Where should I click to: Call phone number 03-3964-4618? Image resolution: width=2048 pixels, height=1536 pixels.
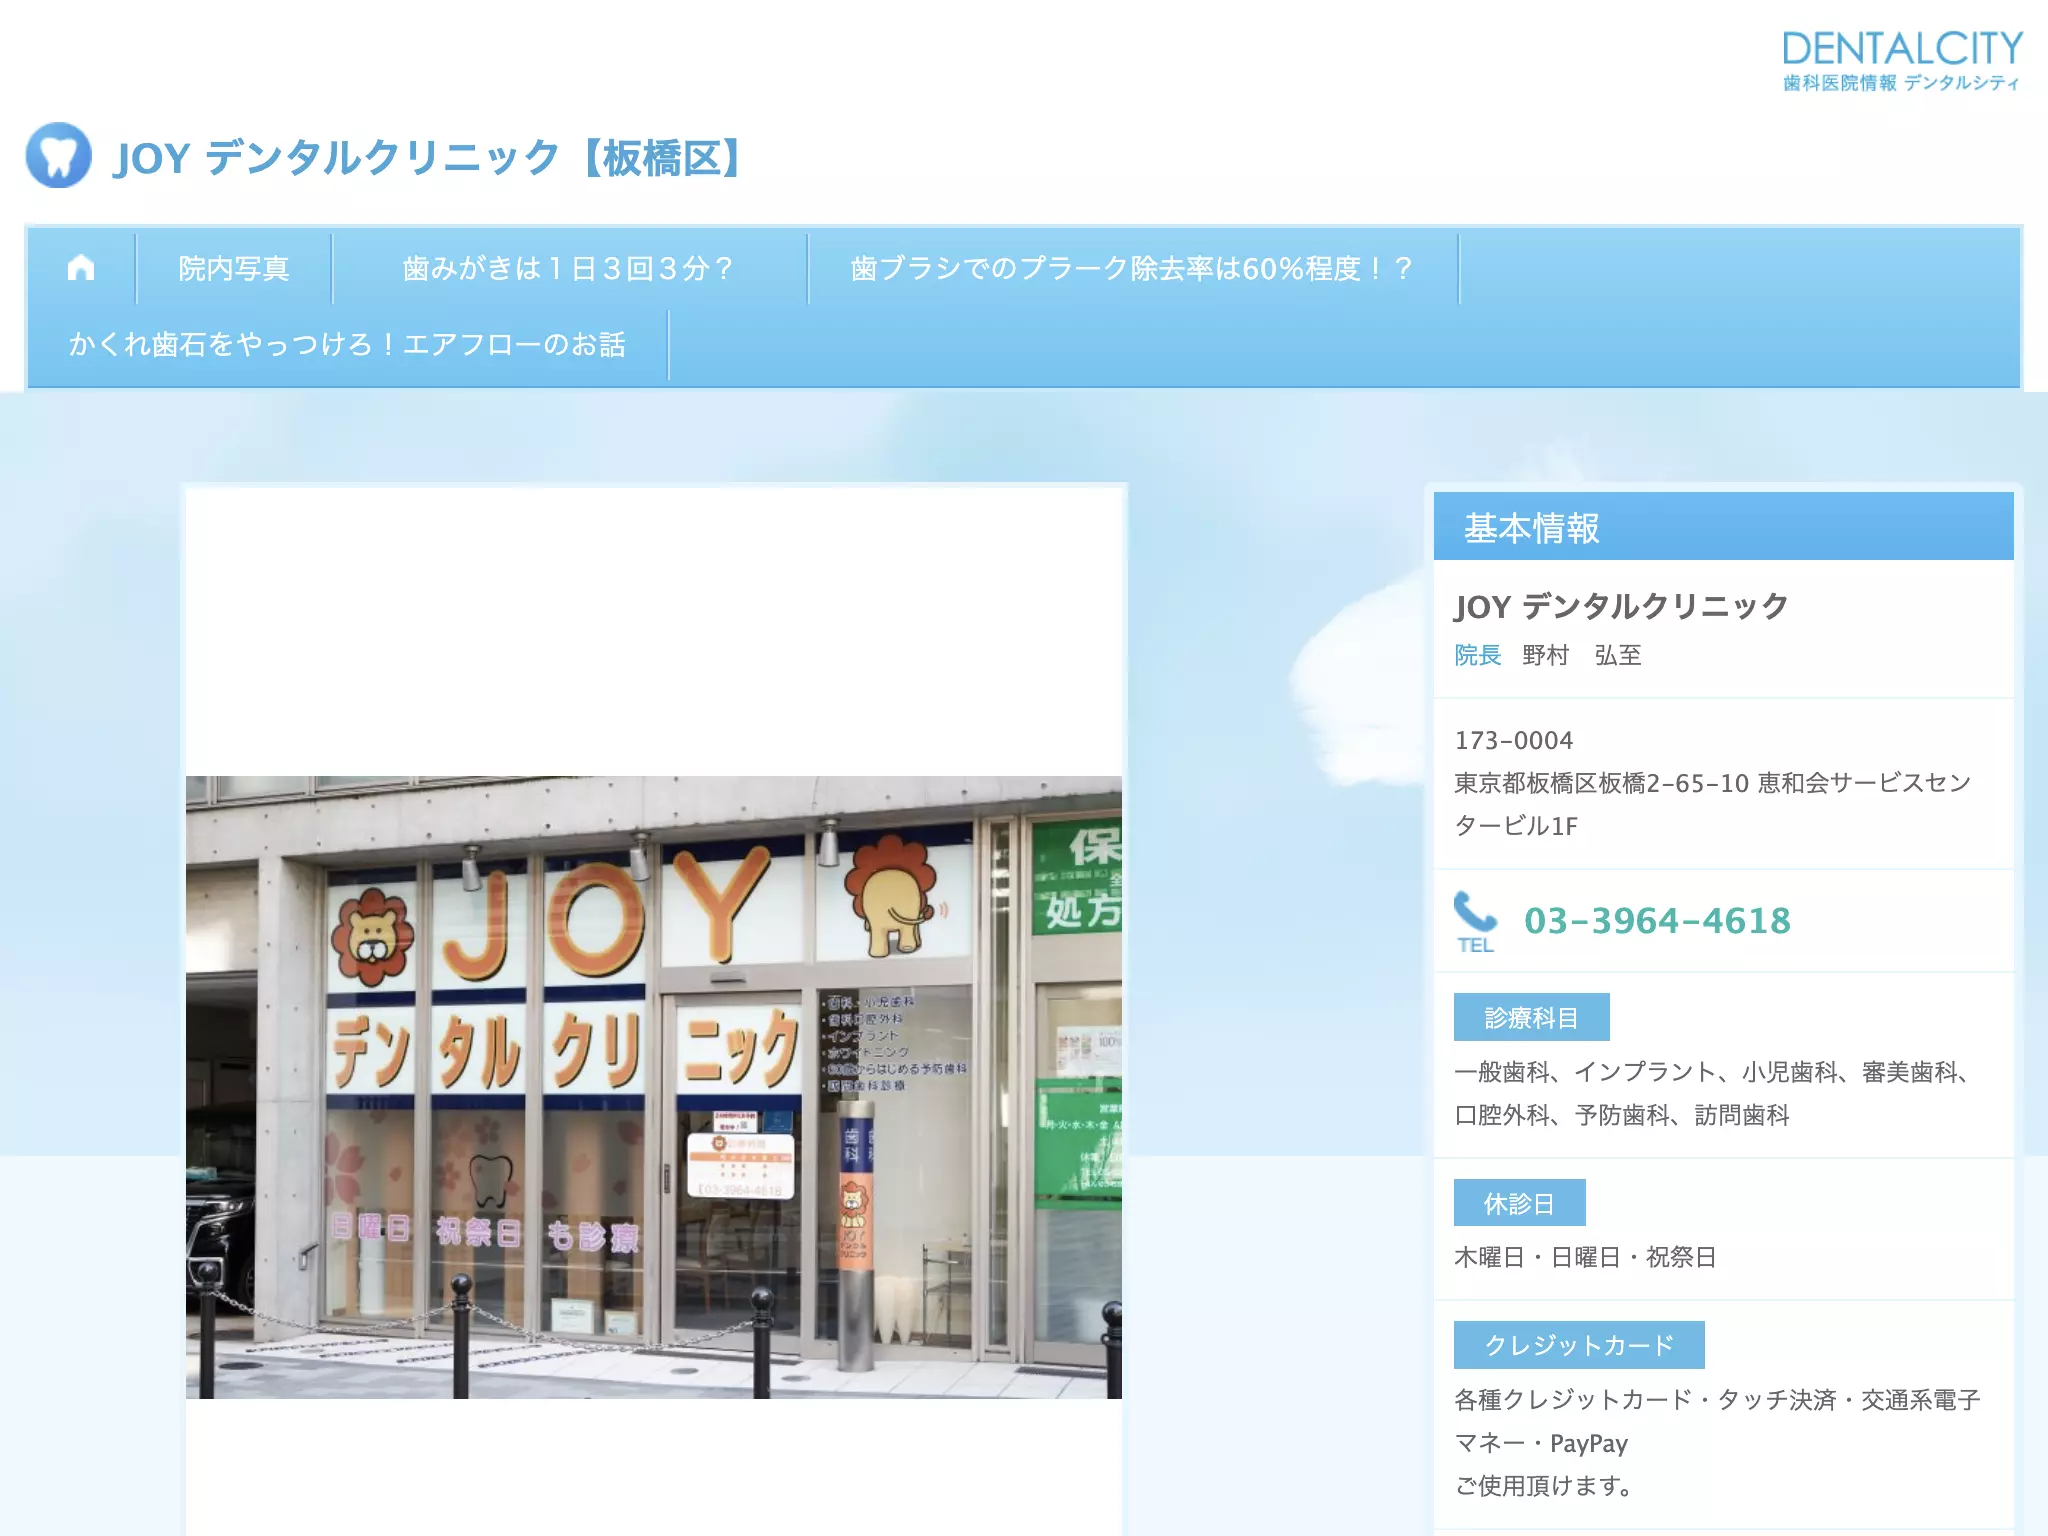tap(1657, 921)
